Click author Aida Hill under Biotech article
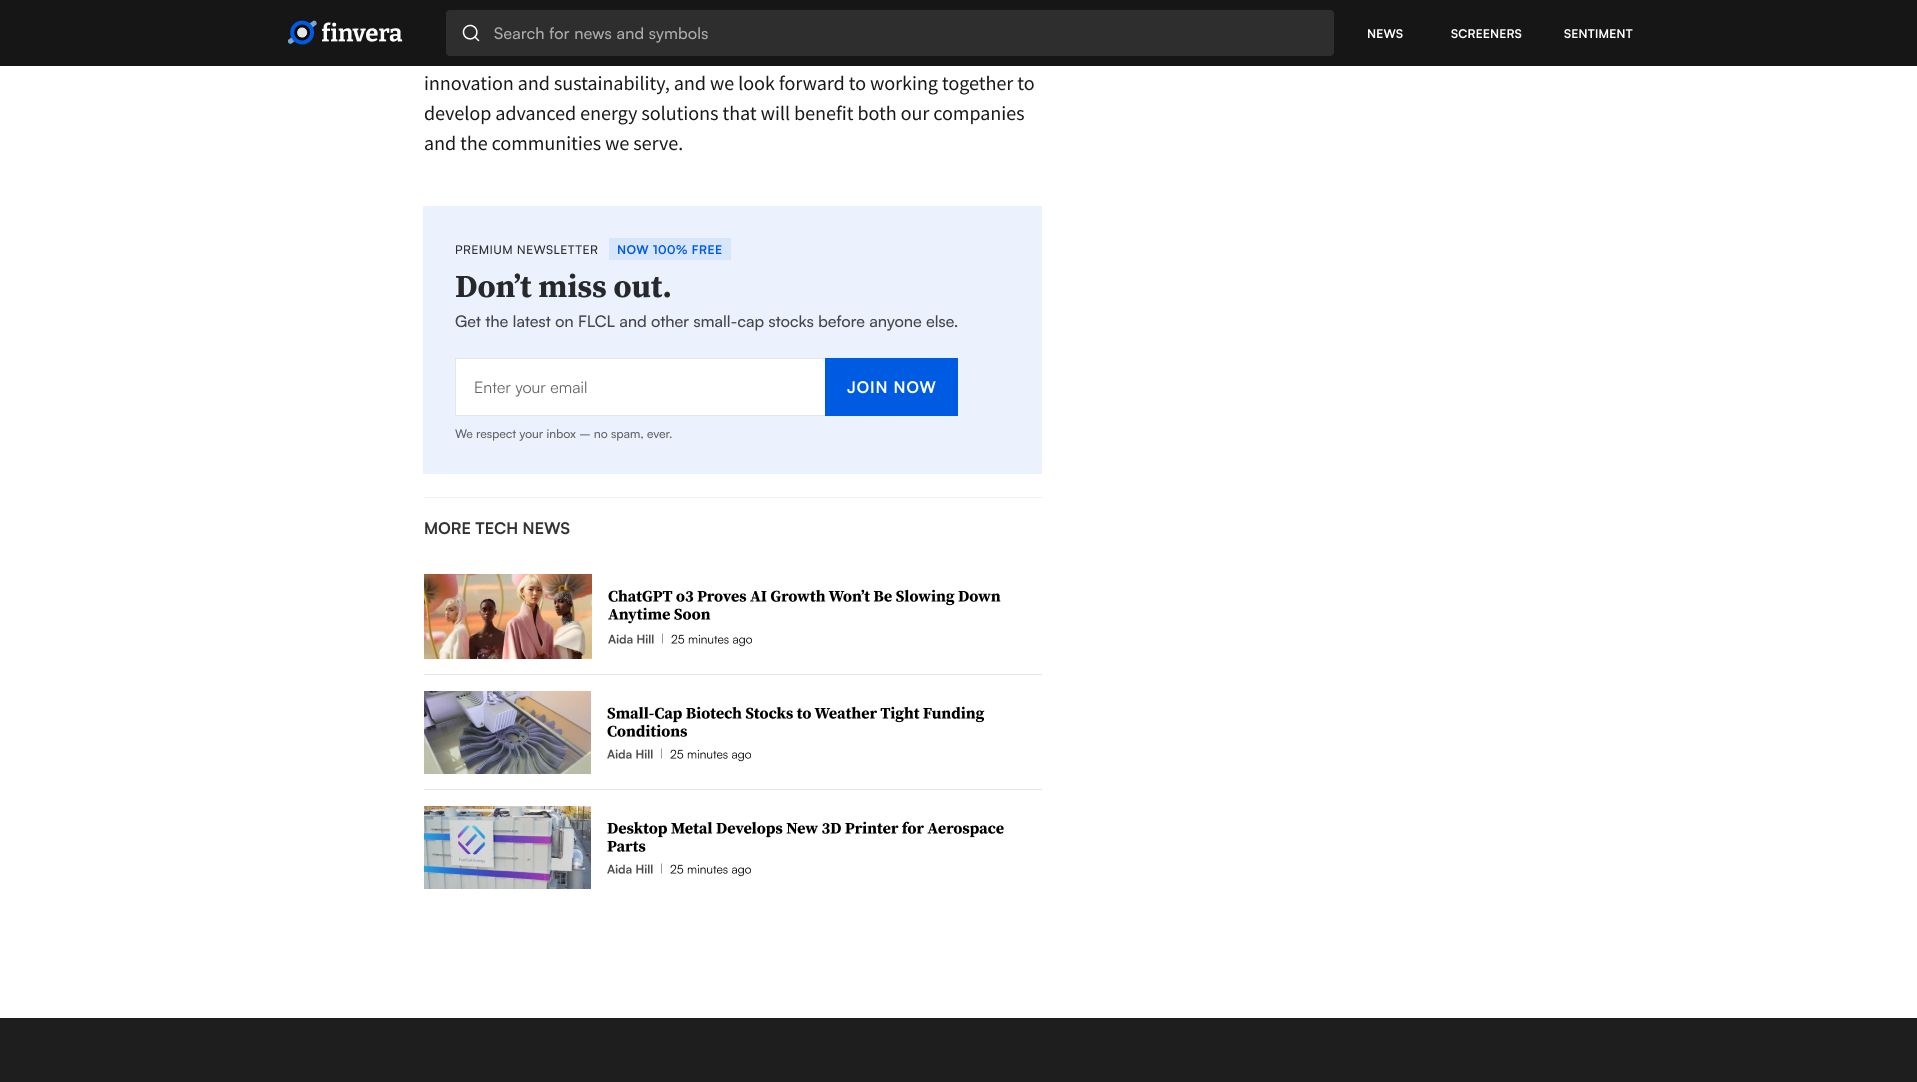 pos(630,754)
